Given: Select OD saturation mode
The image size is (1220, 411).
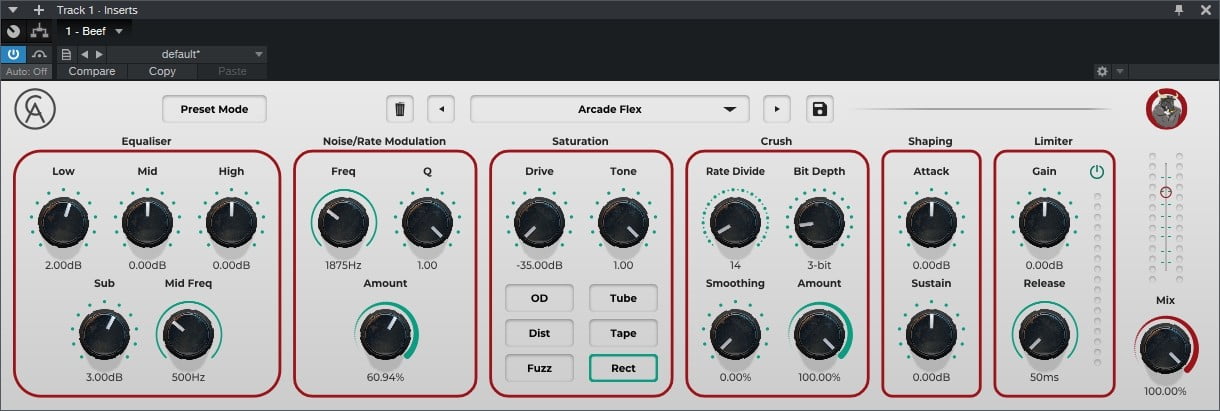Looking at the screenshot, I should [539, 298].
